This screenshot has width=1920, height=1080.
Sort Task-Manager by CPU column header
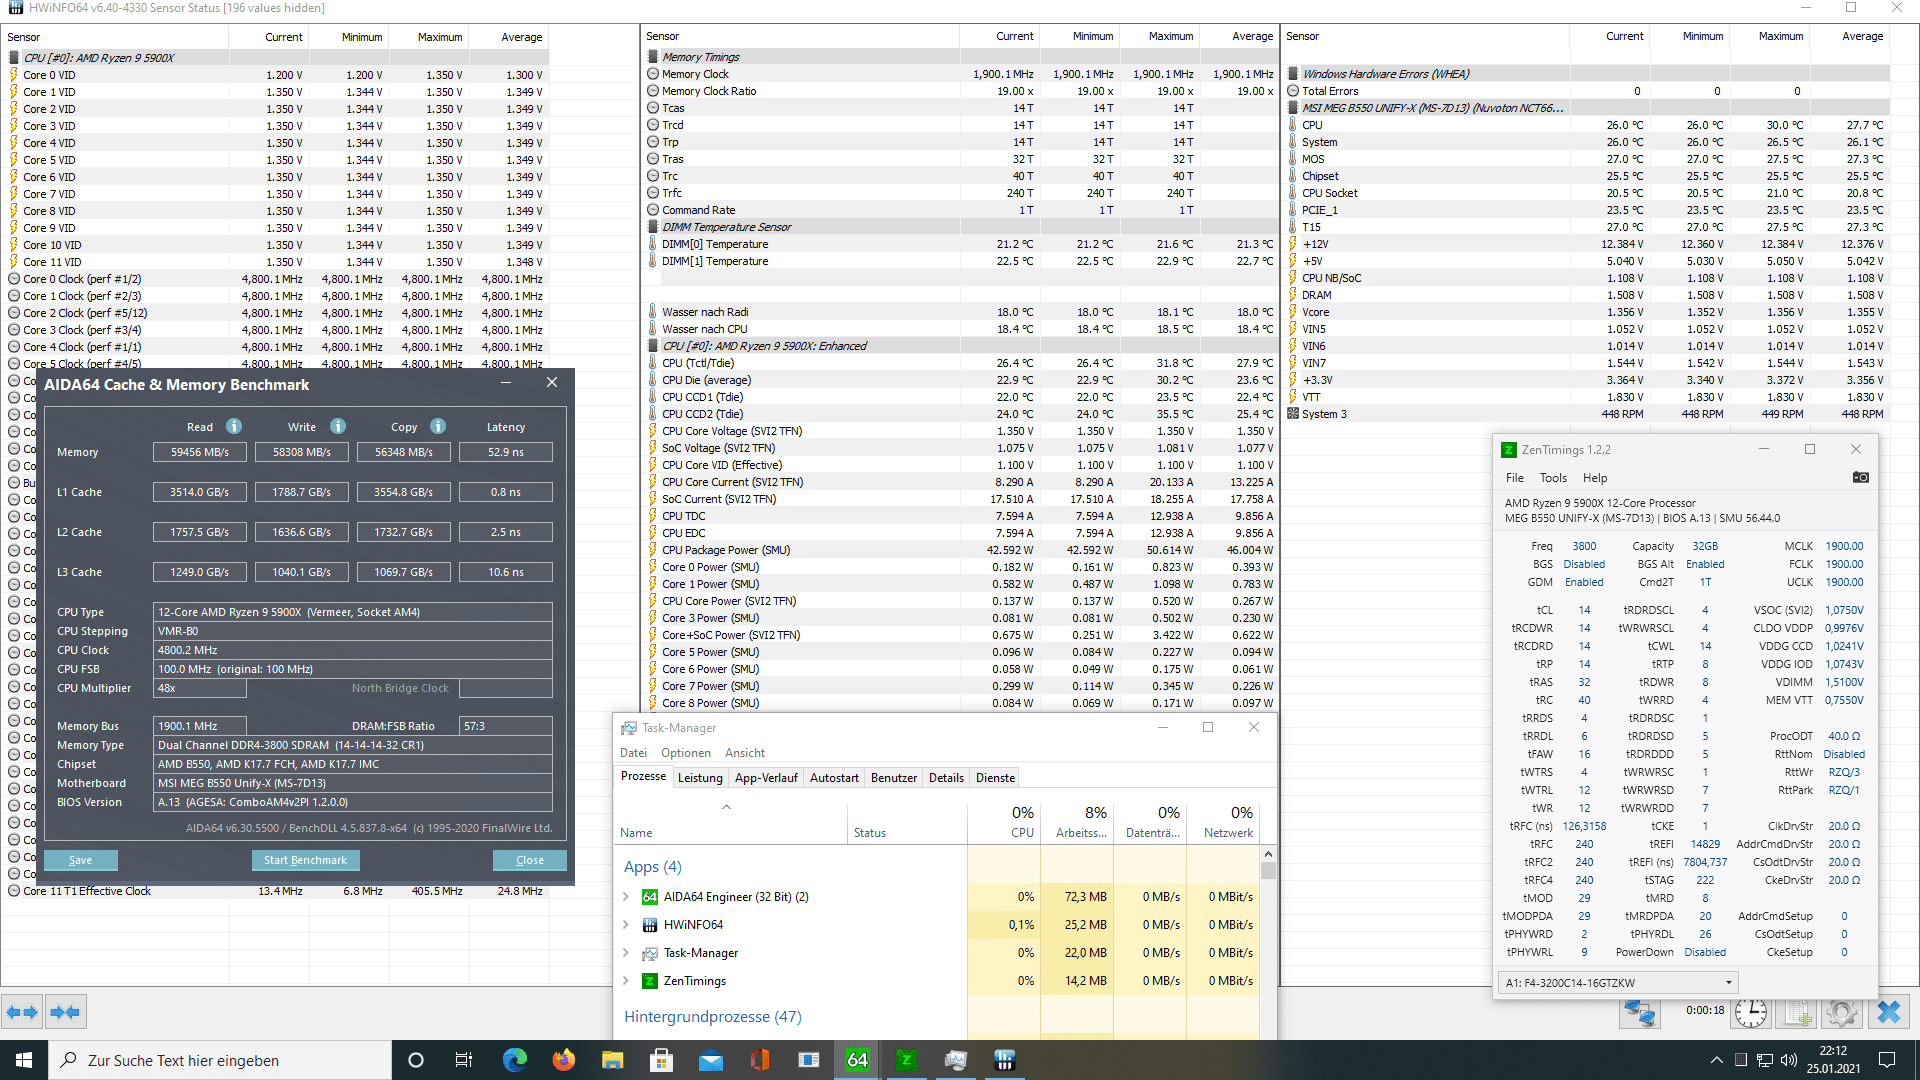coord(1004,821)
